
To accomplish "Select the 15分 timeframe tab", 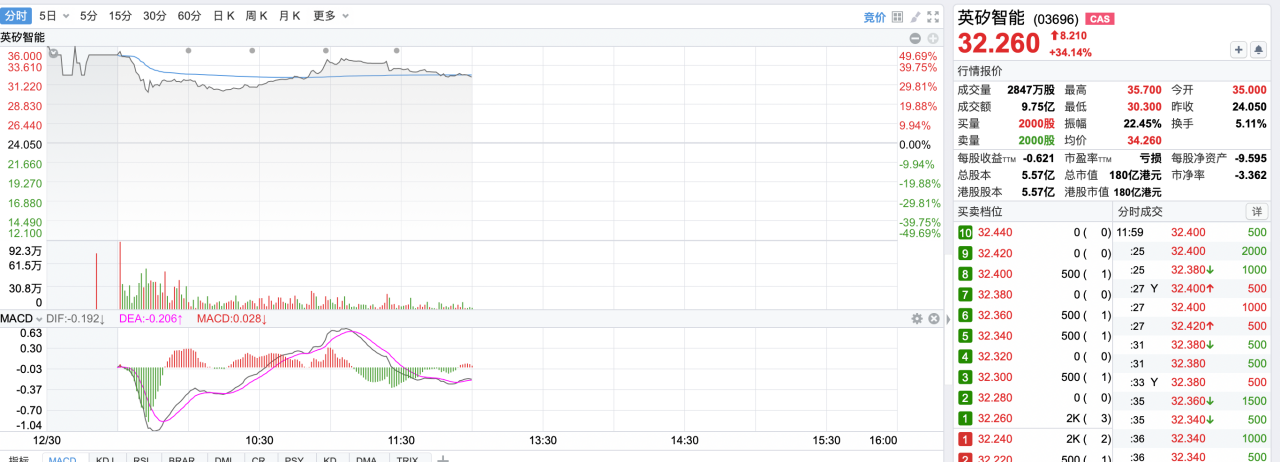I will point(120,16).
